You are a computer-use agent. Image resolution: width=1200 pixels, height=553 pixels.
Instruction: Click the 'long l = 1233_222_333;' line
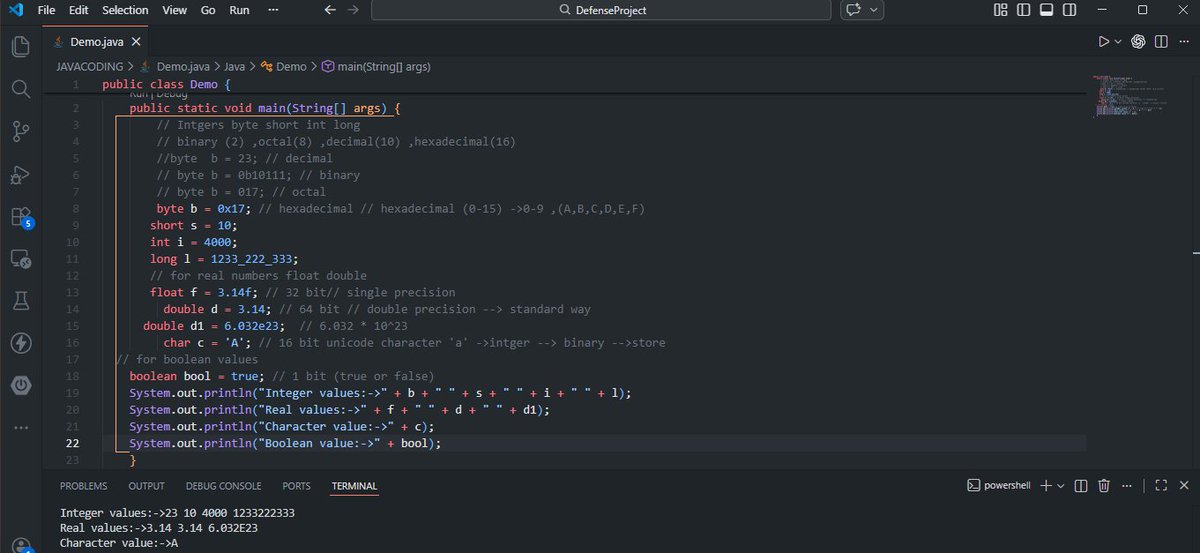click(x=224, y=259)
